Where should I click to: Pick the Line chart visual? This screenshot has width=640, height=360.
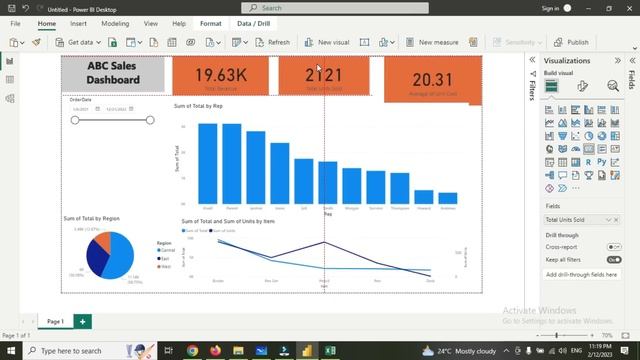pyautogui.click(x=549, y=123)
